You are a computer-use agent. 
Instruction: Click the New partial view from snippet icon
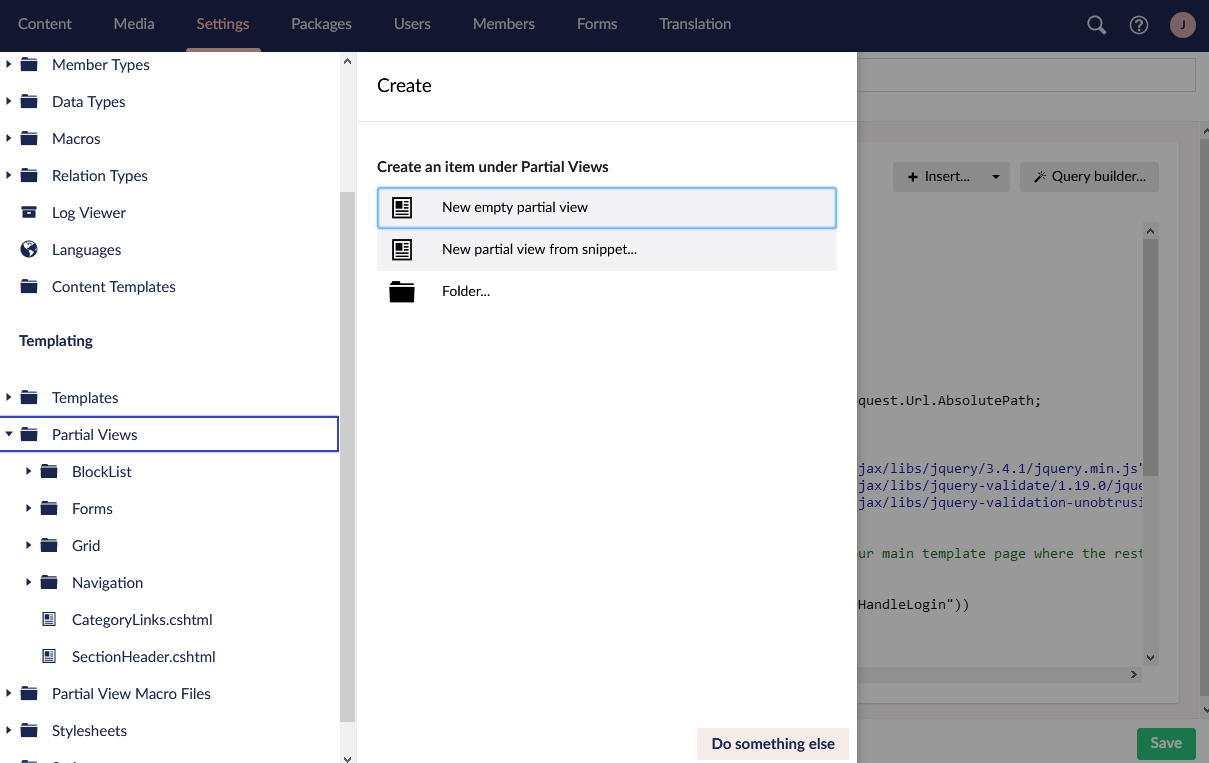[x=402, y=250]
